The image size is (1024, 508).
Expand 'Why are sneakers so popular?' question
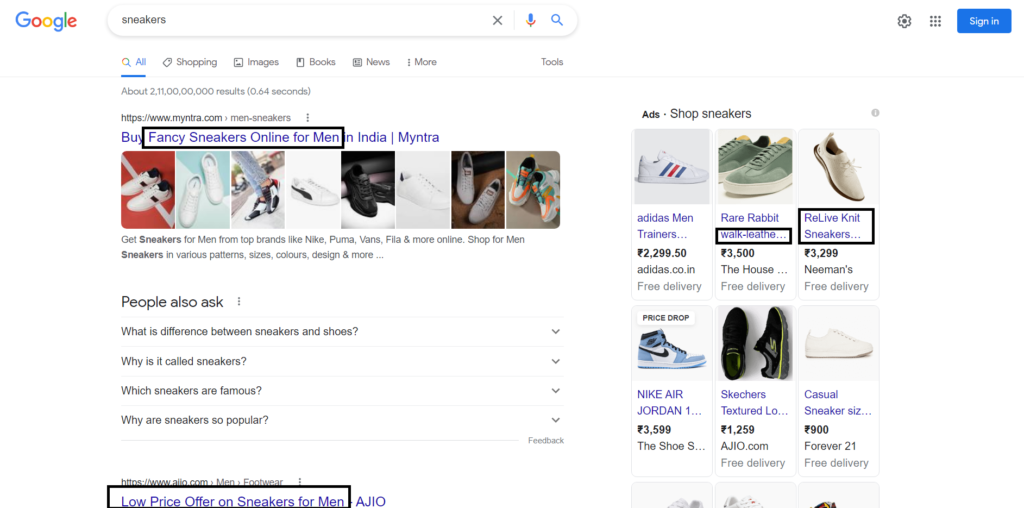tap(342, 421)
